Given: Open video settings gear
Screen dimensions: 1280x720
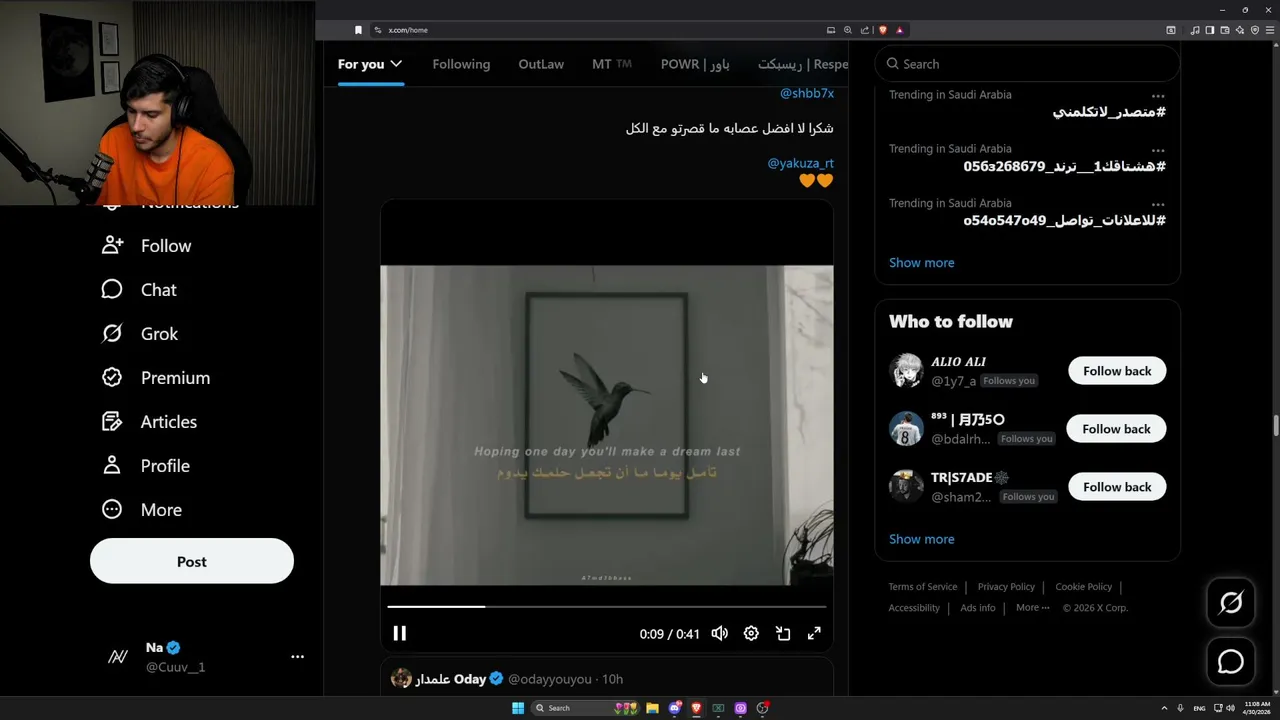Looking at the screenshot, I should 751,633.
